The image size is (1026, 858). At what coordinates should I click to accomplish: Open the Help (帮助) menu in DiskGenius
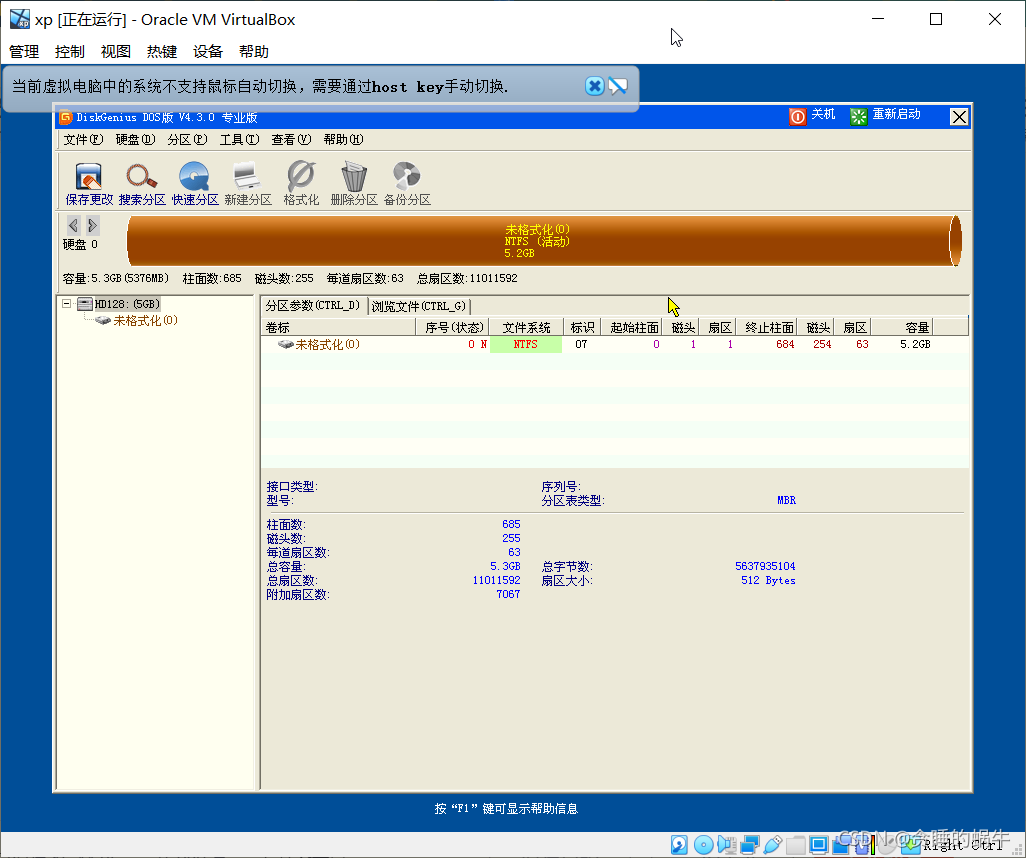tap(343, 139)
